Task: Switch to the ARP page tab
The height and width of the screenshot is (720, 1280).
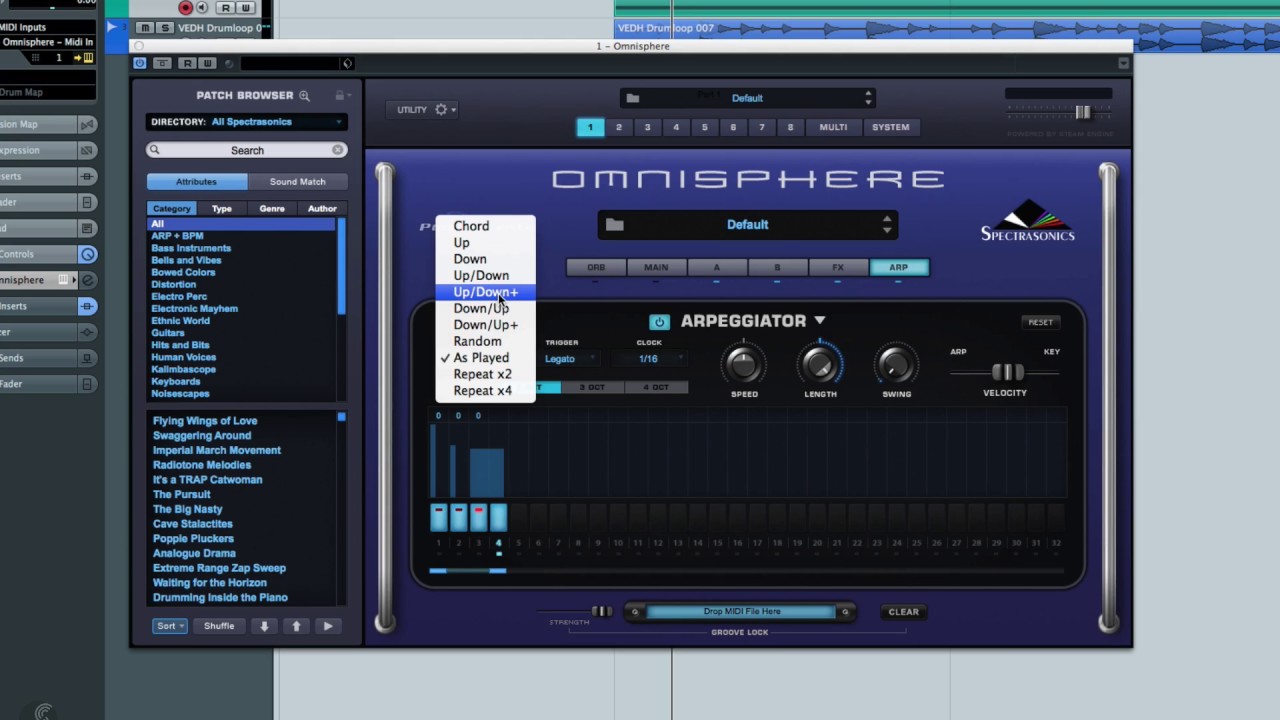Action: click(x=898, y=267)
